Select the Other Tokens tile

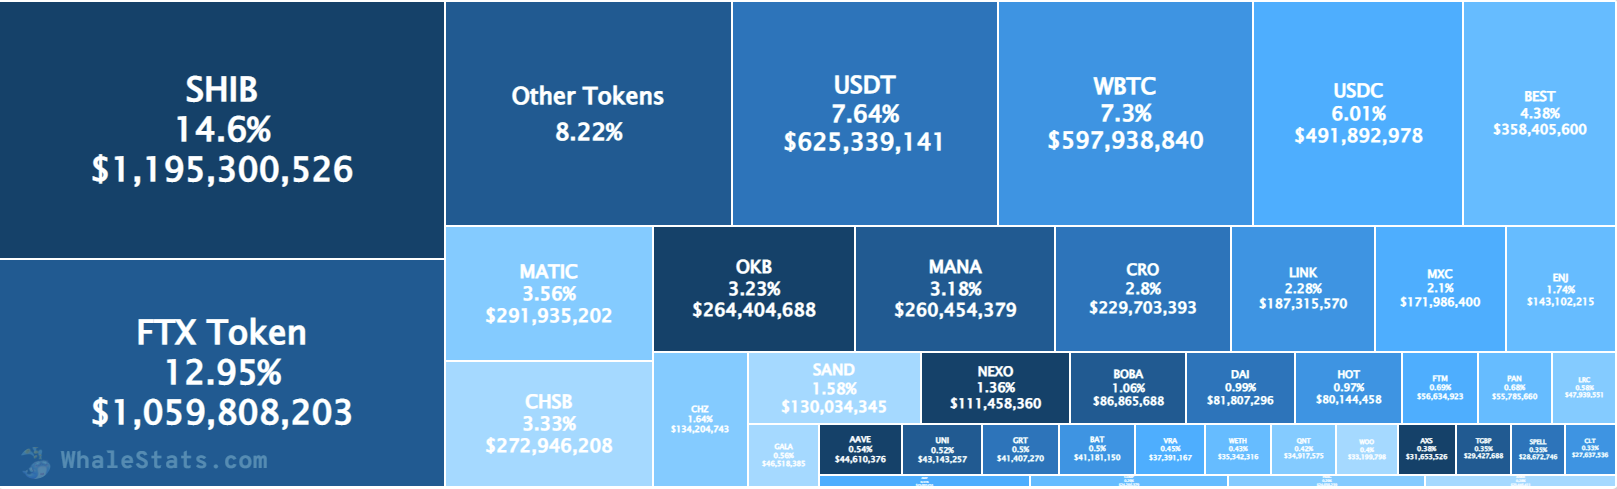coord(588,113)
